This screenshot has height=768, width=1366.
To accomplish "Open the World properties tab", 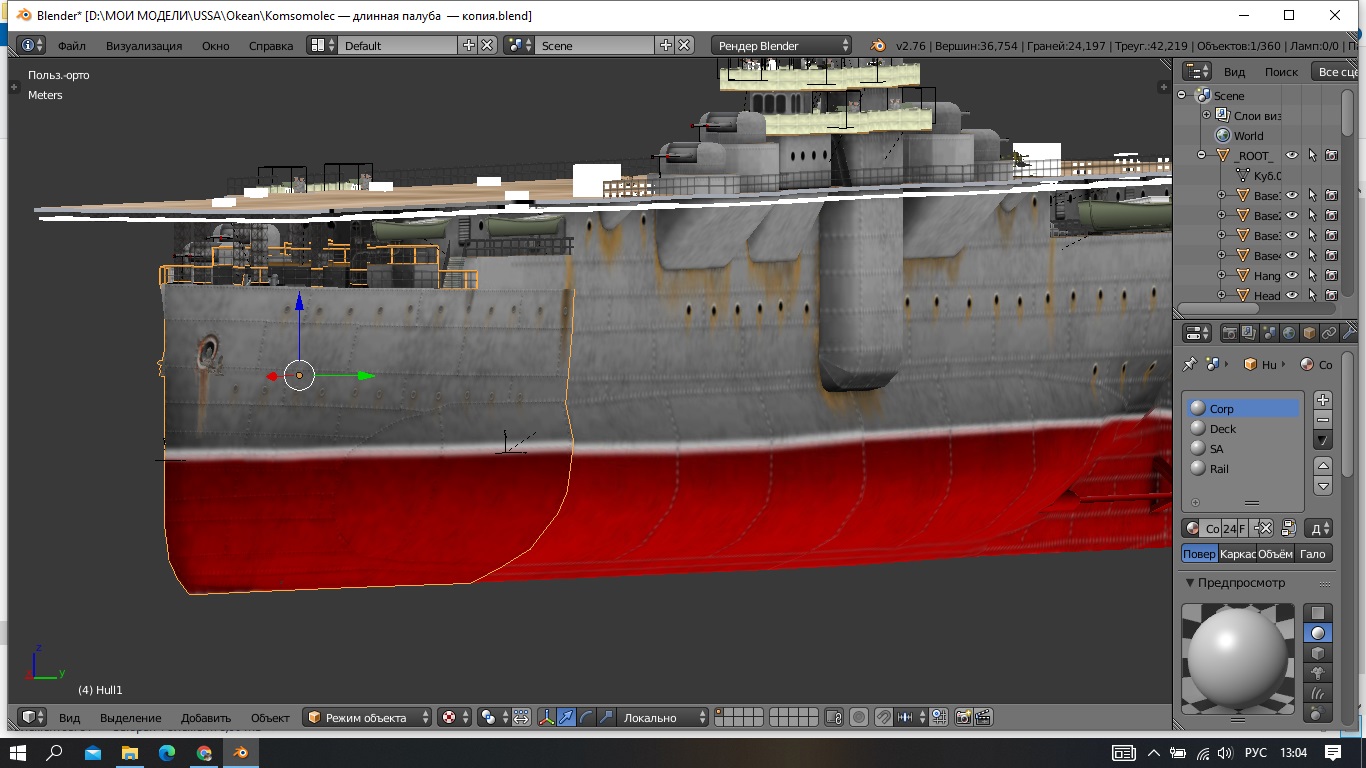I will (1290, 334).
